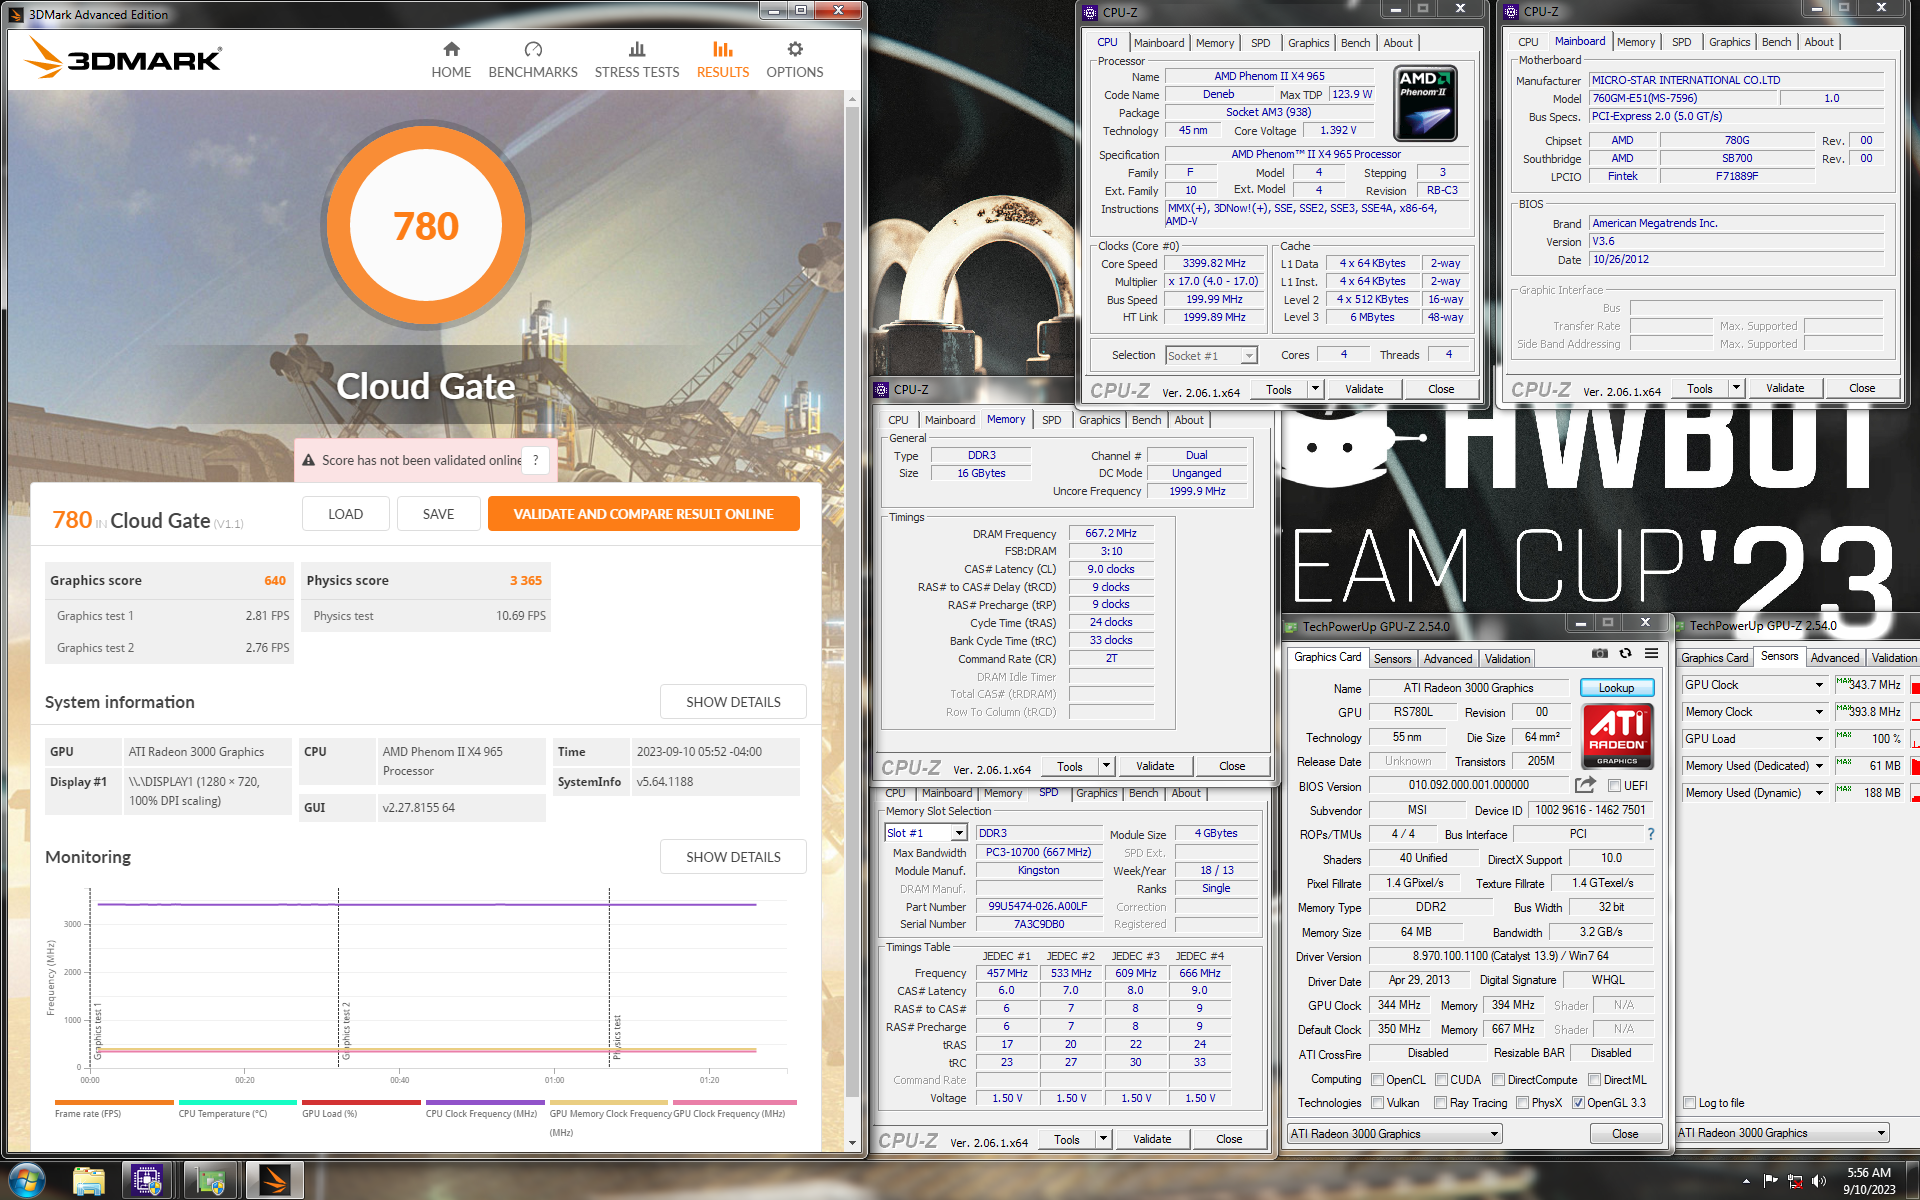Open Tools dropdown arrow in CPU-Z CPU window
This screenshot has width=1920, height=1200.
(x=1316, y=389)
